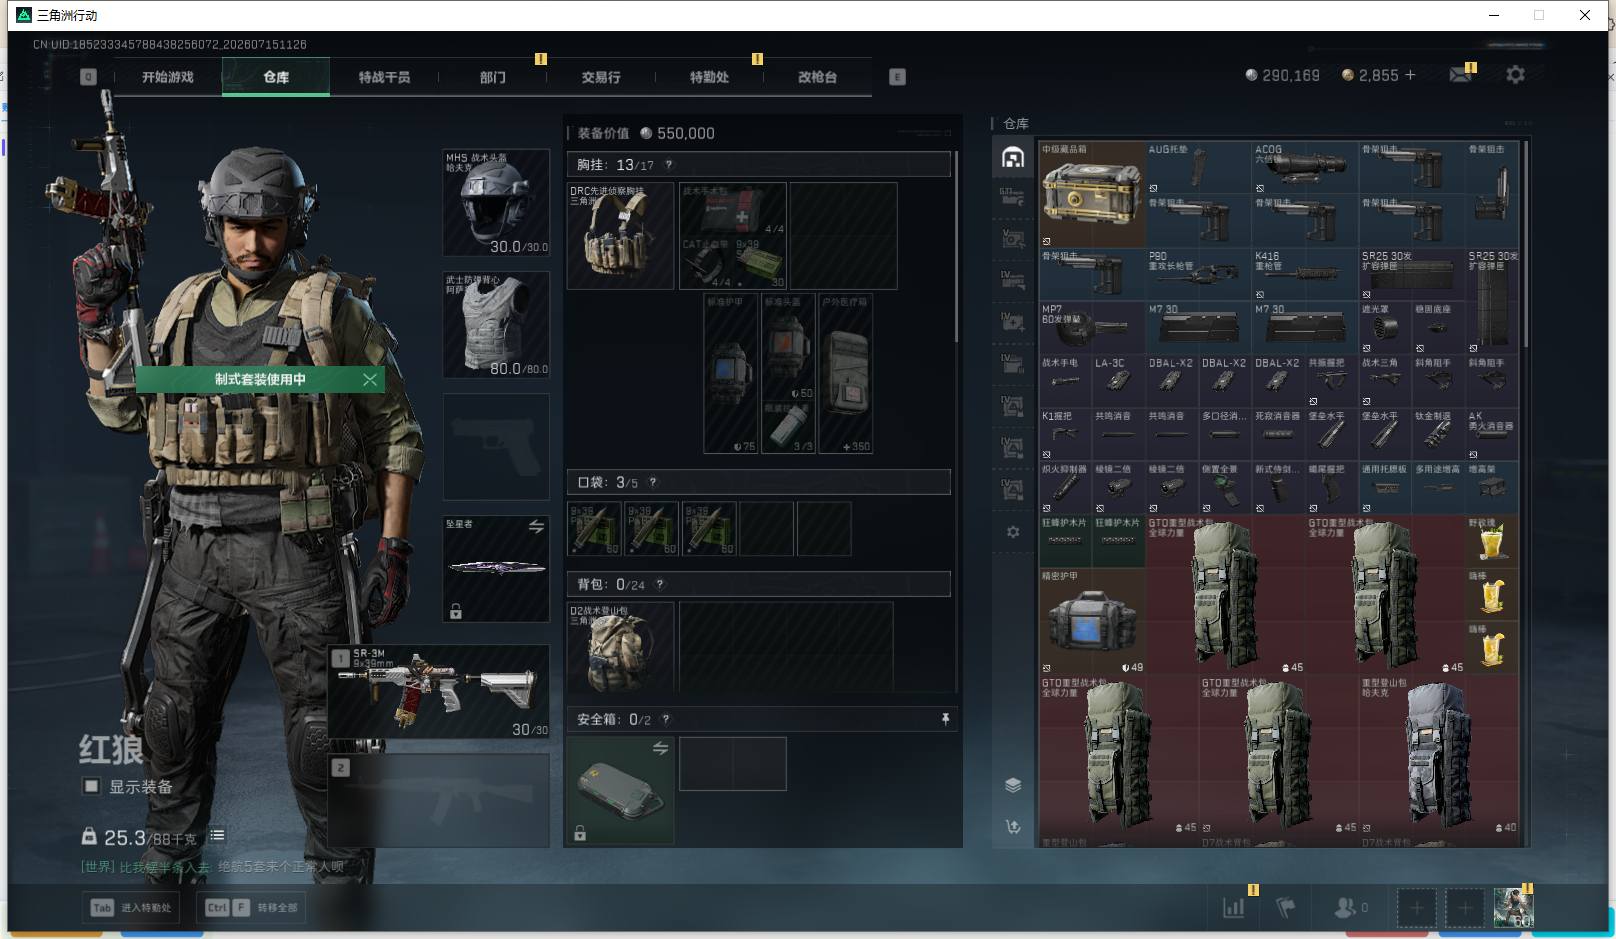1616x939 pixels.
Task: Expand help tooltip next to 背包 0/24
Action: [660, 584]
